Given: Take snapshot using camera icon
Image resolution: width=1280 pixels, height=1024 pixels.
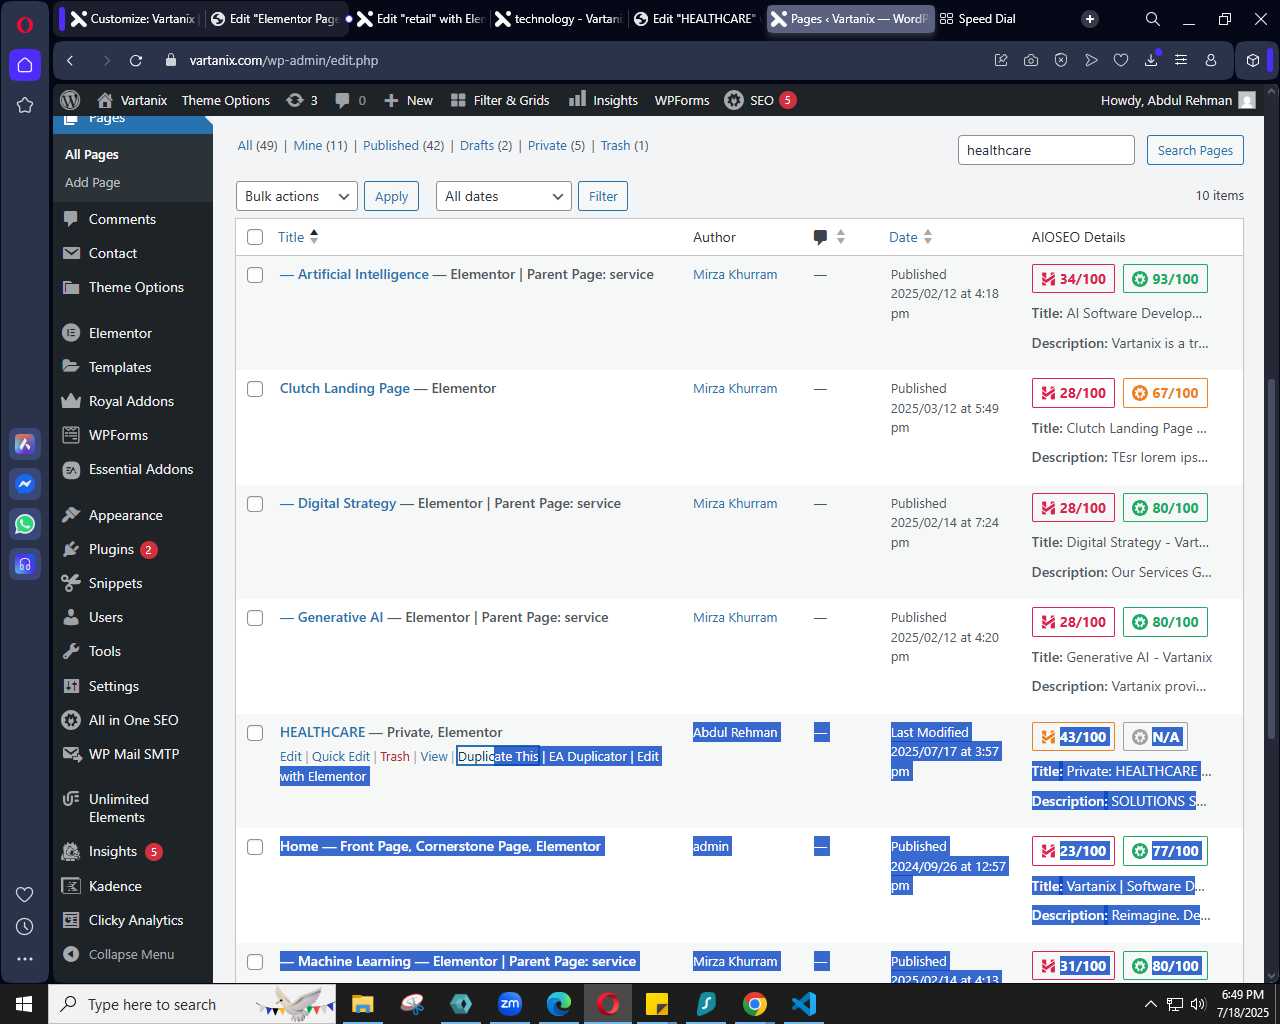Looking at the screenshot, I should coord(1031,60).
